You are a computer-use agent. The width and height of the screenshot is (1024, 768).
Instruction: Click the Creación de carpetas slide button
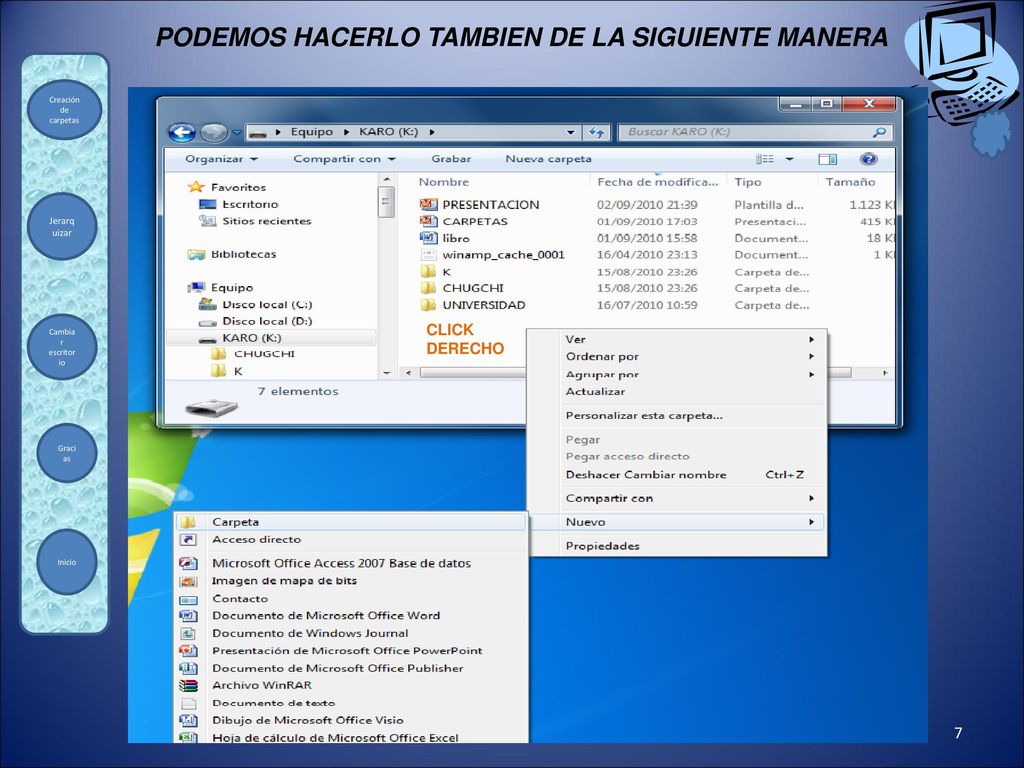64,110
